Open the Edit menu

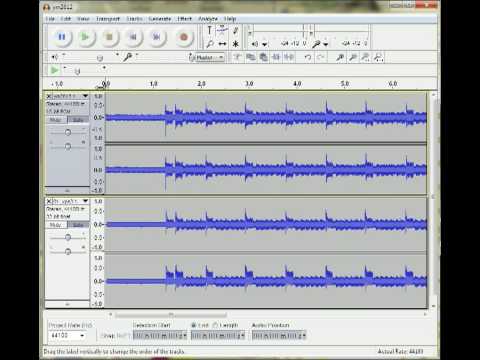click(x=66, y=19)
